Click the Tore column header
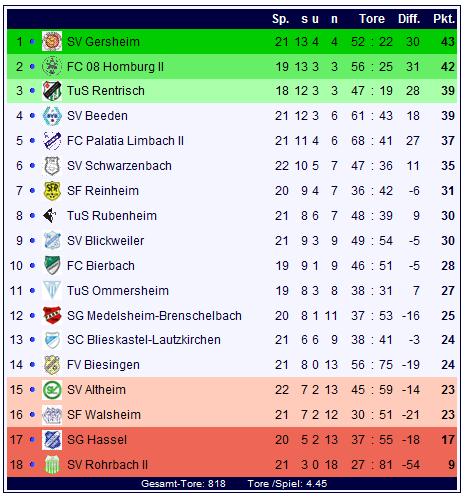Viewport: 465px width, 497px height. pos(372,19)
